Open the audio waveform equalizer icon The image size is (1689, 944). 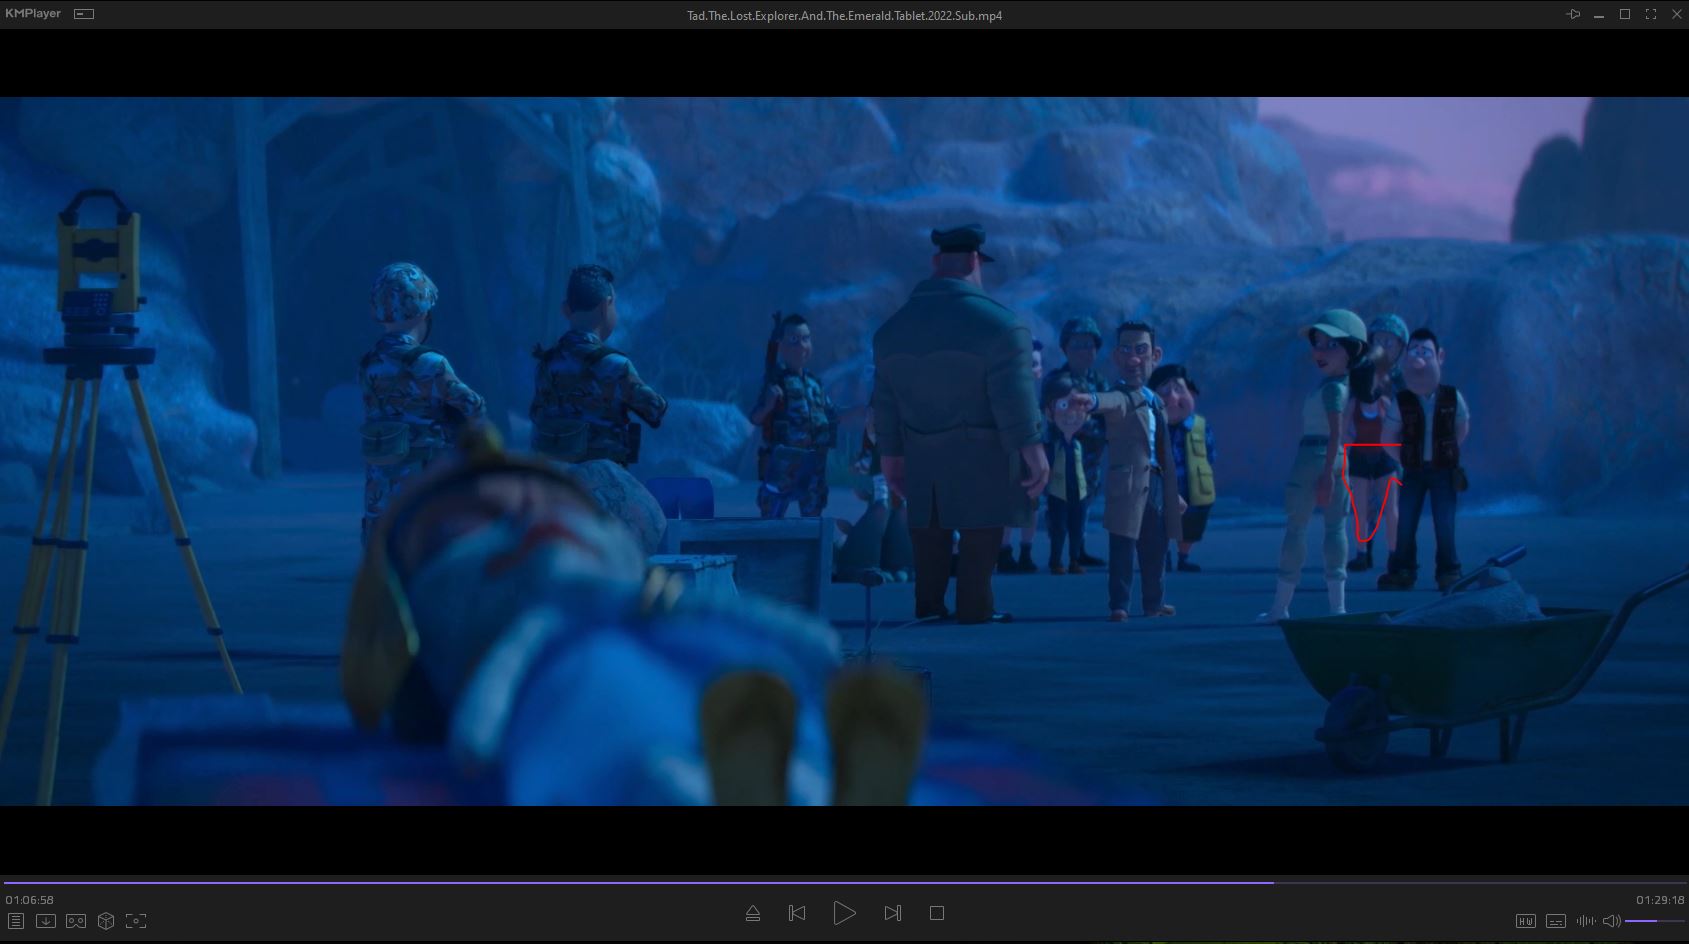[x=1585, y=921]
